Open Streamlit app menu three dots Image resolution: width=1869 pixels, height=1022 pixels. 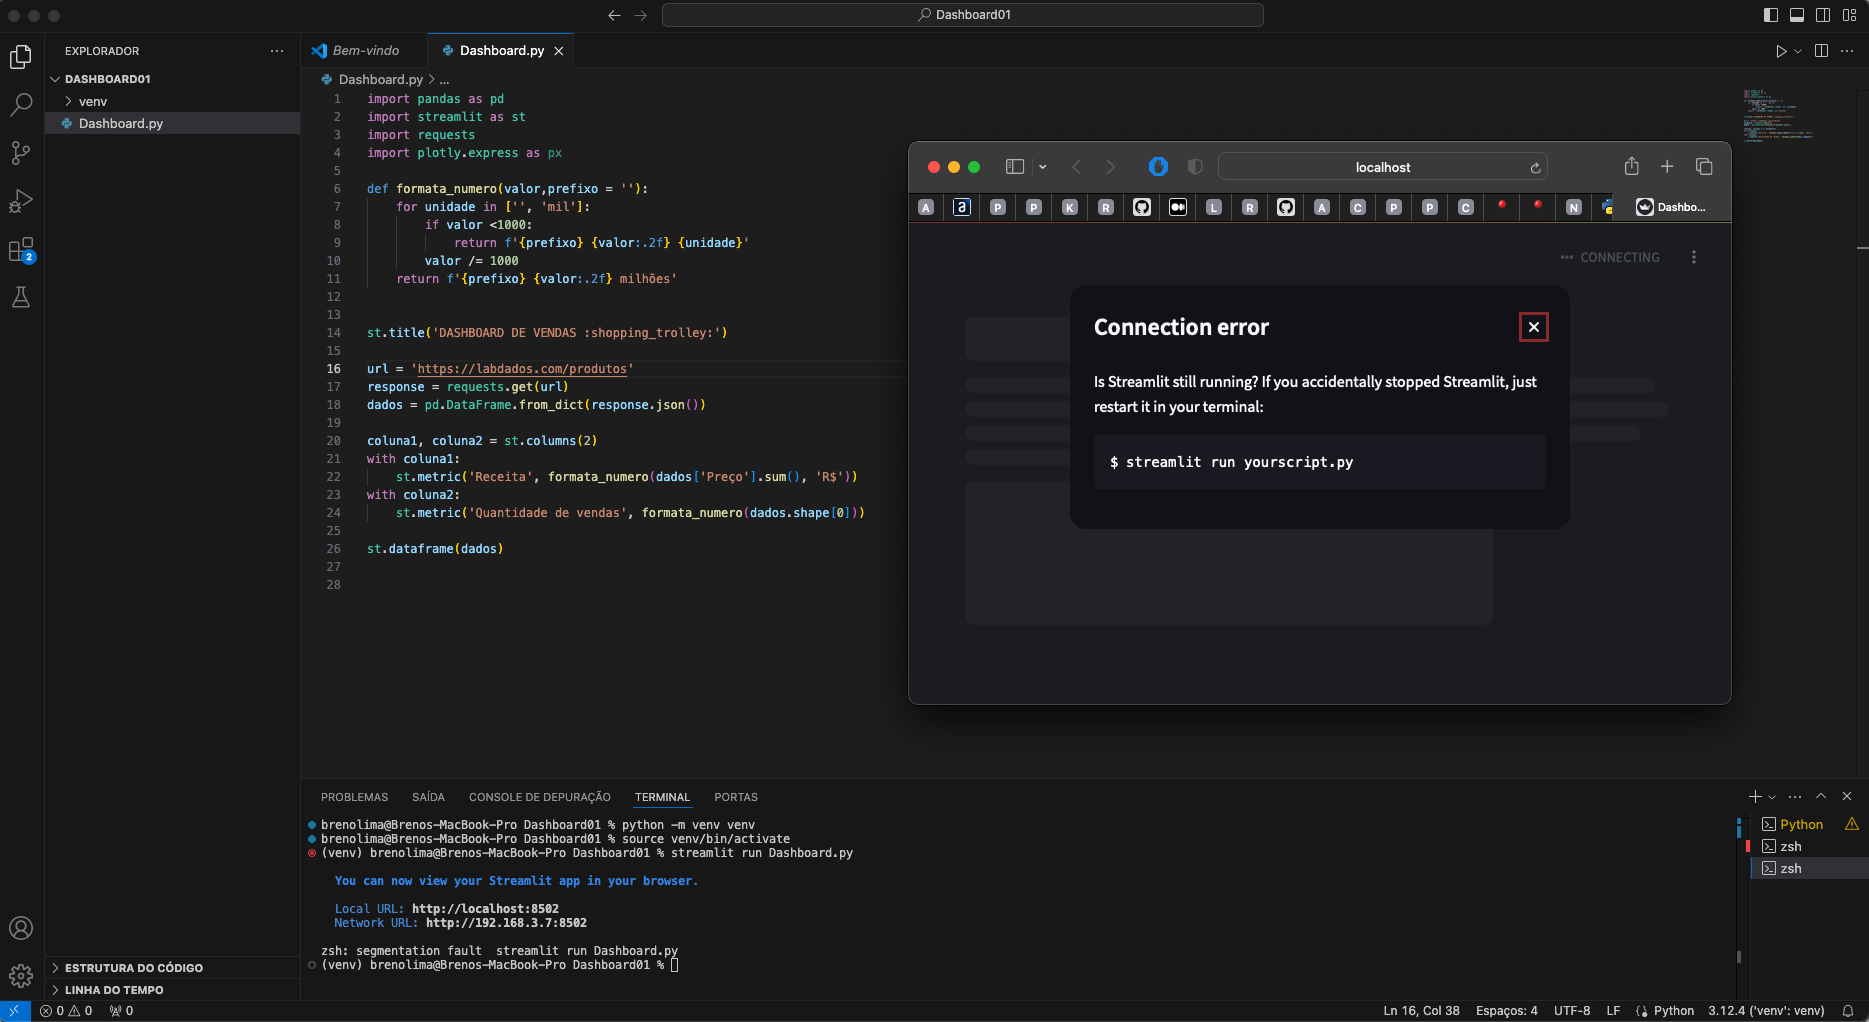click(x=1693, y=257)
